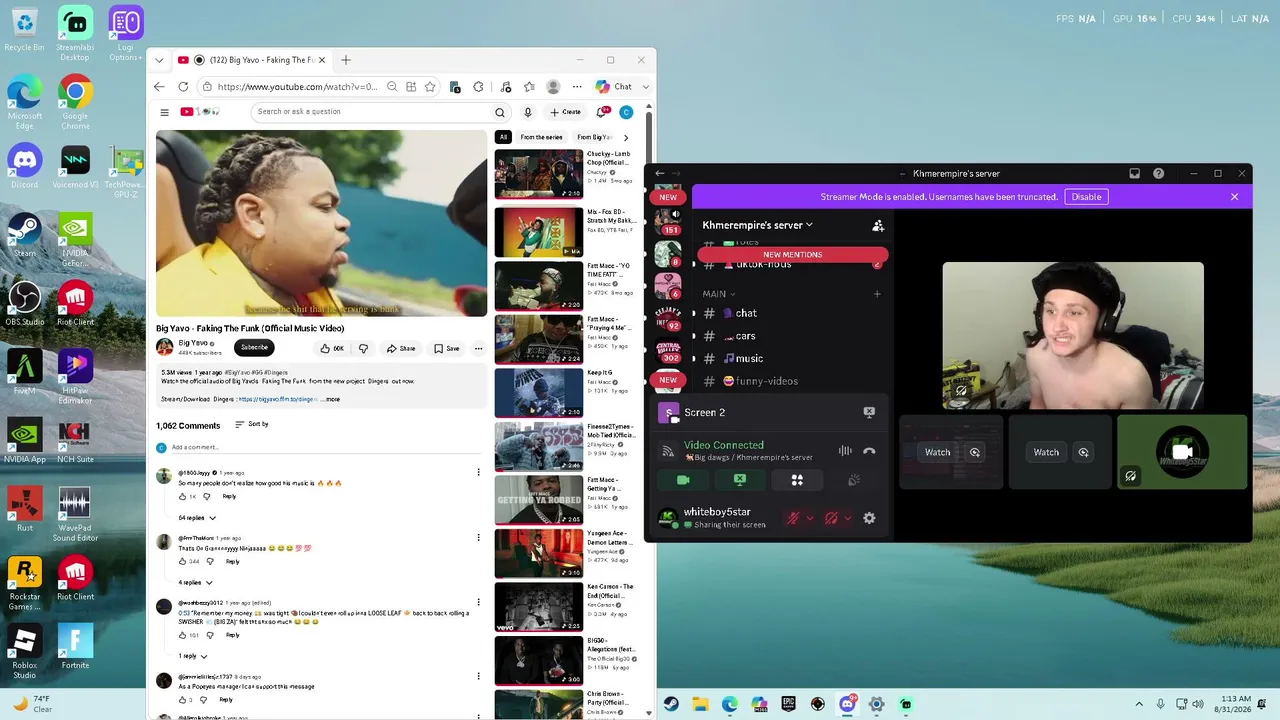Viewport: 1280px width, 720px height.
Task: Dismiss the Streamer Mode banner
Action: 1234,197
